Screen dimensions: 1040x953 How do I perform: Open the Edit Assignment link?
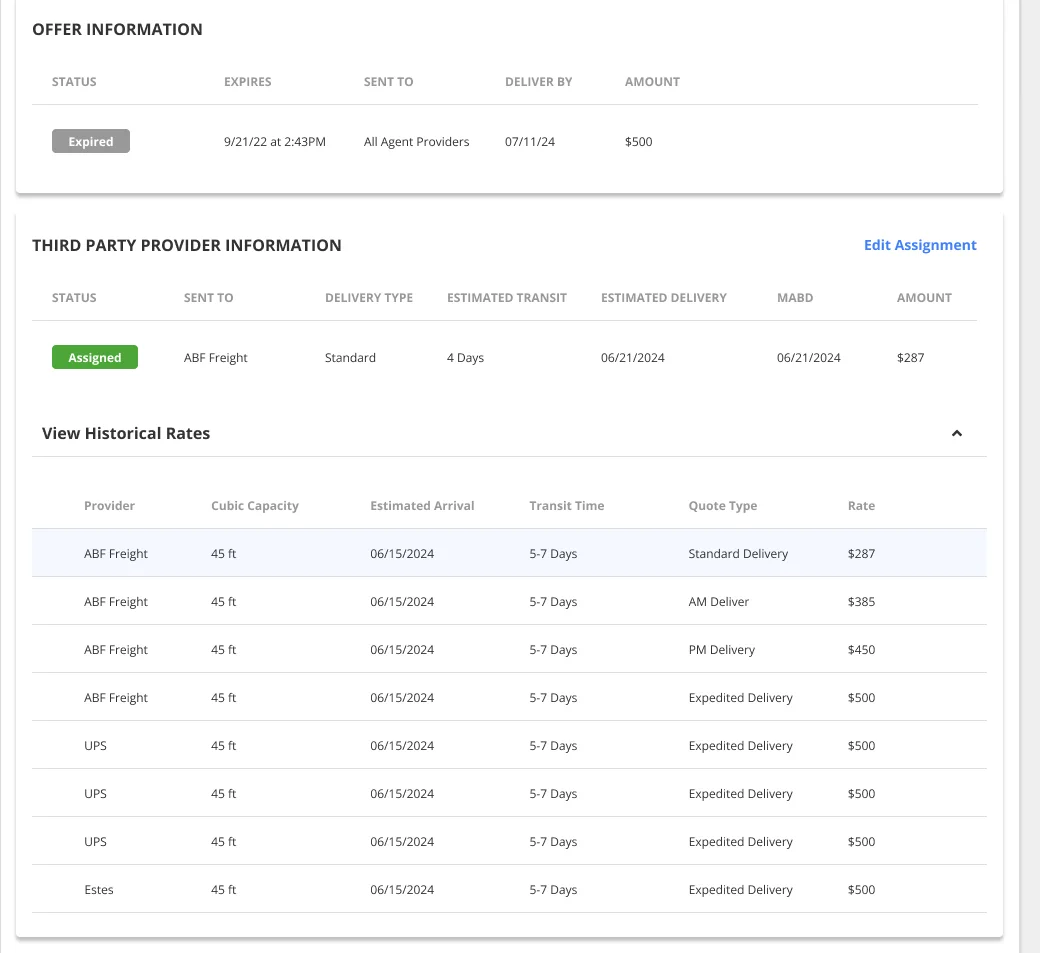coord(920,245)
